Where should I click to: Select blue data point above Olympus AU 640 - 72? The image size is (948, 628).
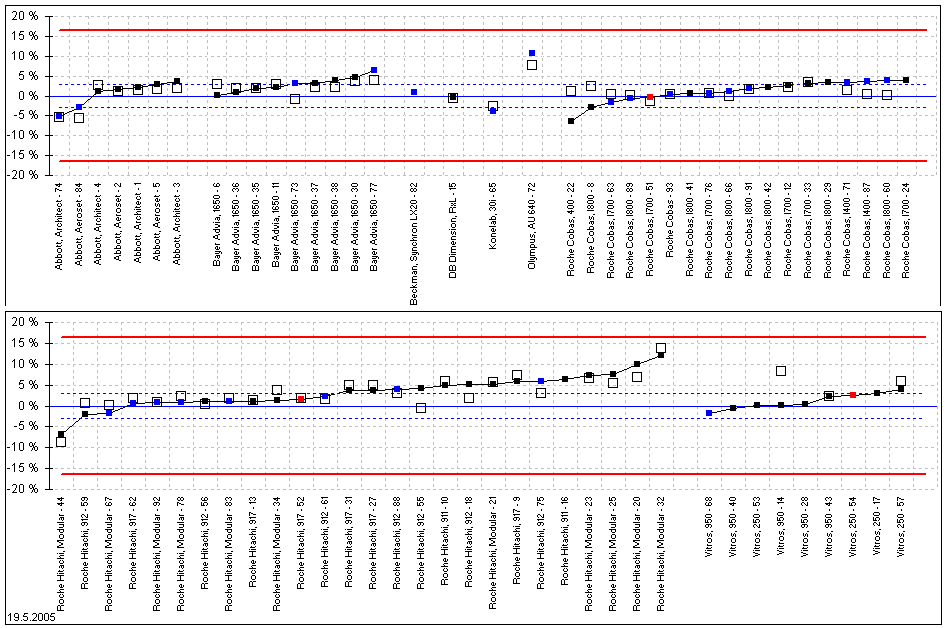point(532,53)
